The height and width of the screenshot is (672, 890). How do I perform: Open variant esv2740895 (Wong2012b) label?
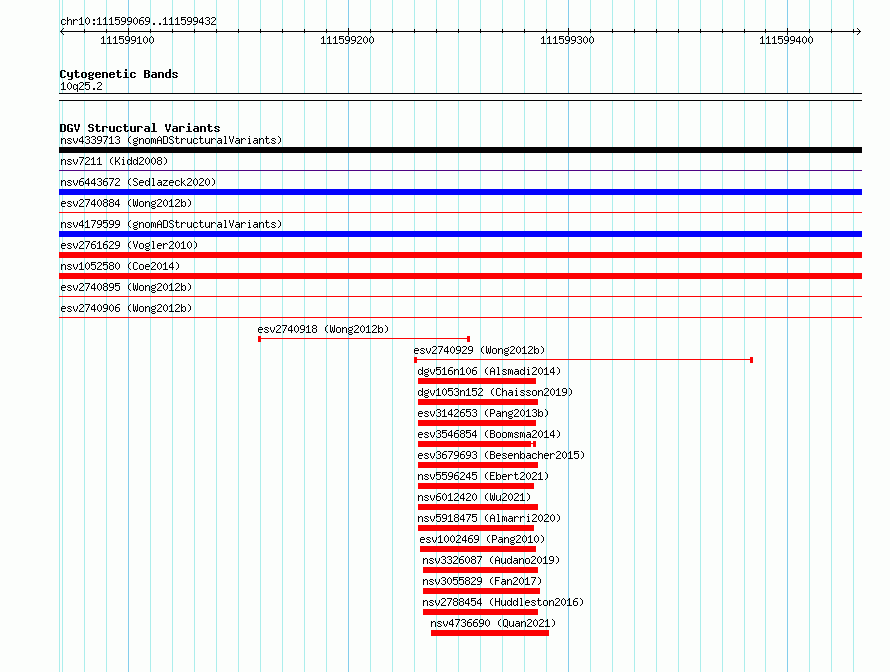click(126, 287)
